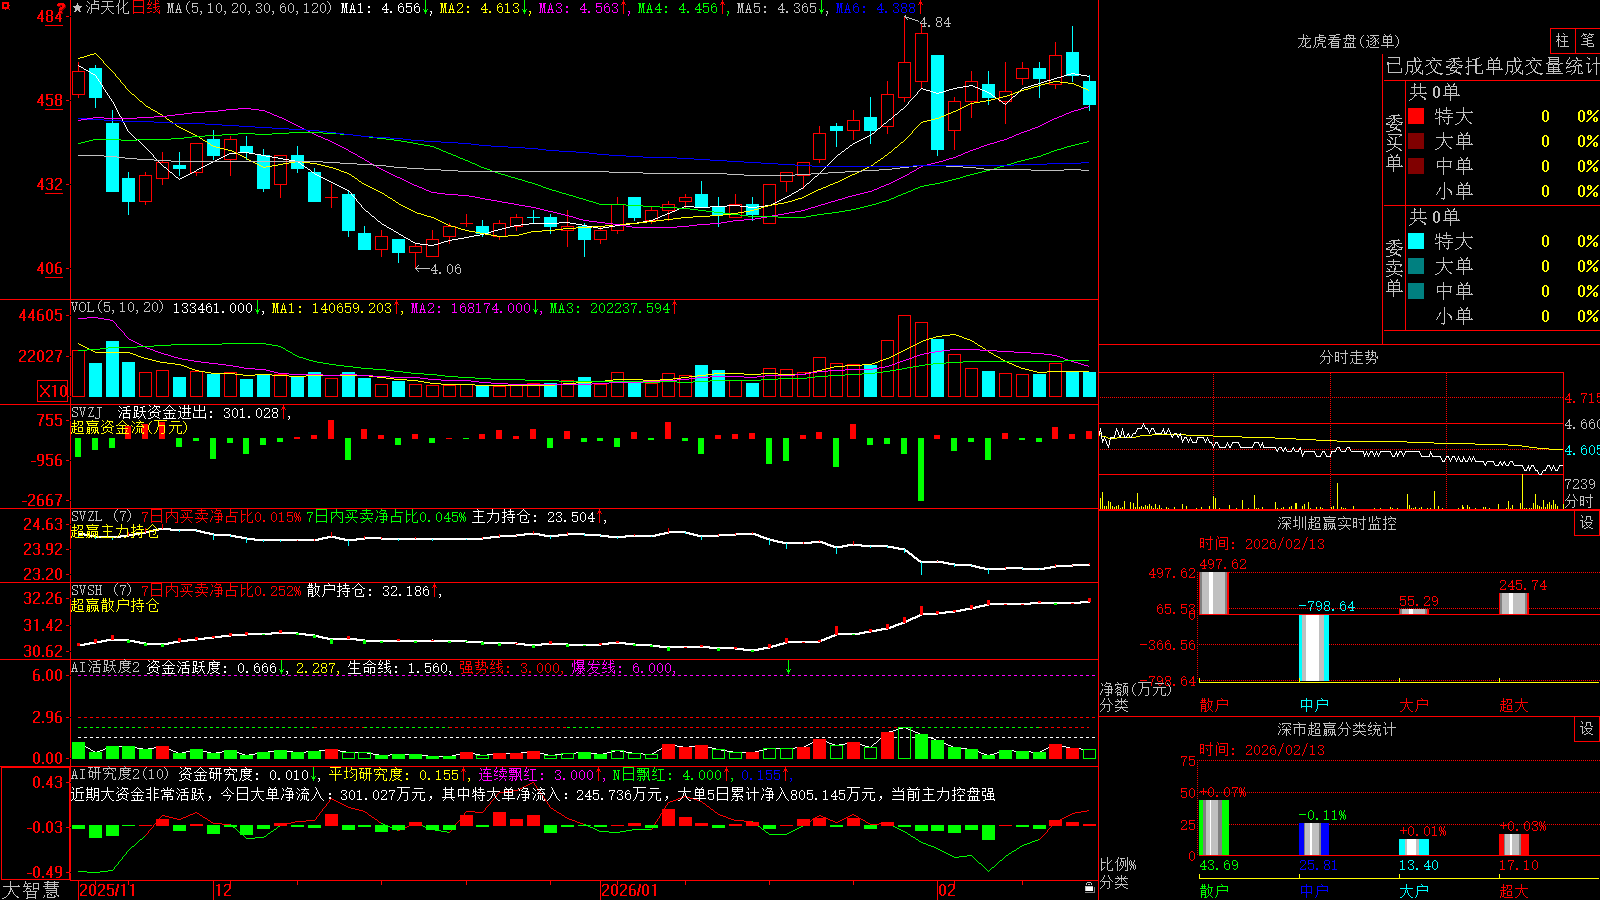Click the MA(5,10,20,30,60,120) indicator label
Viewport: 1600px width, 900px height.
click(x=250, y=8)
